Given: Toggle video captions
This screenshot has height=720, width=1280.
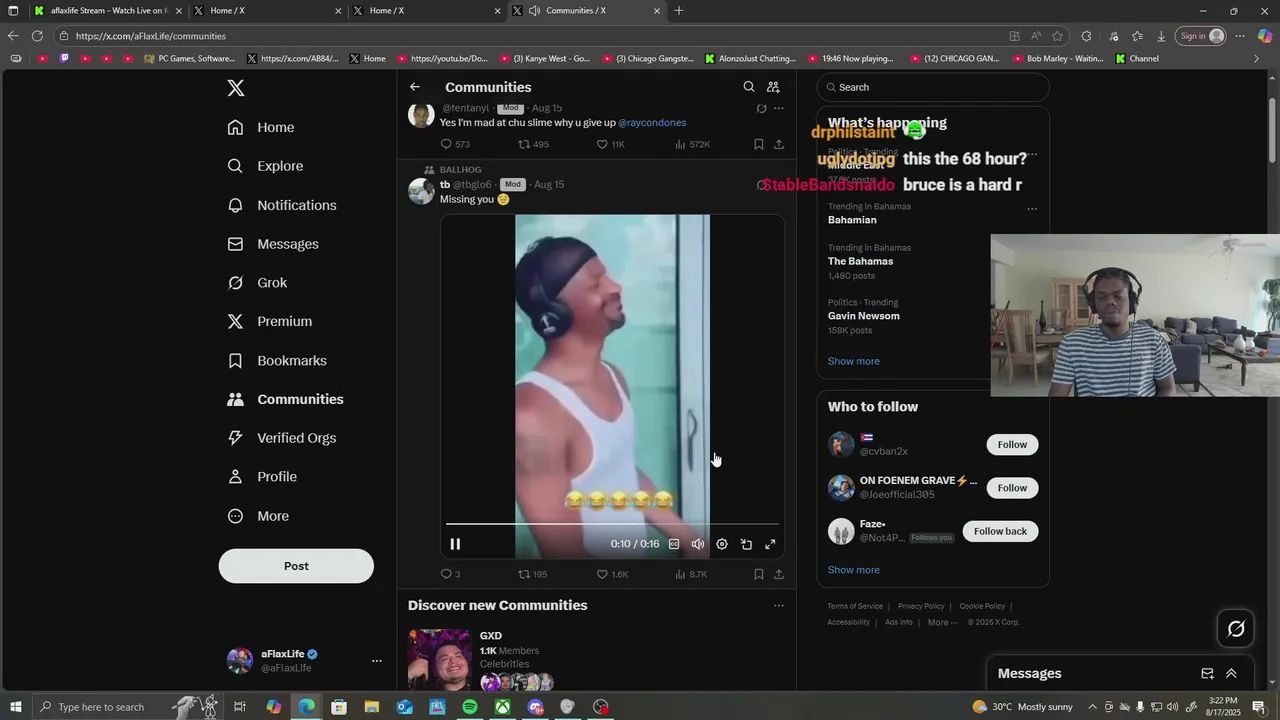Looking at the screenshot, I should point(674,544).
